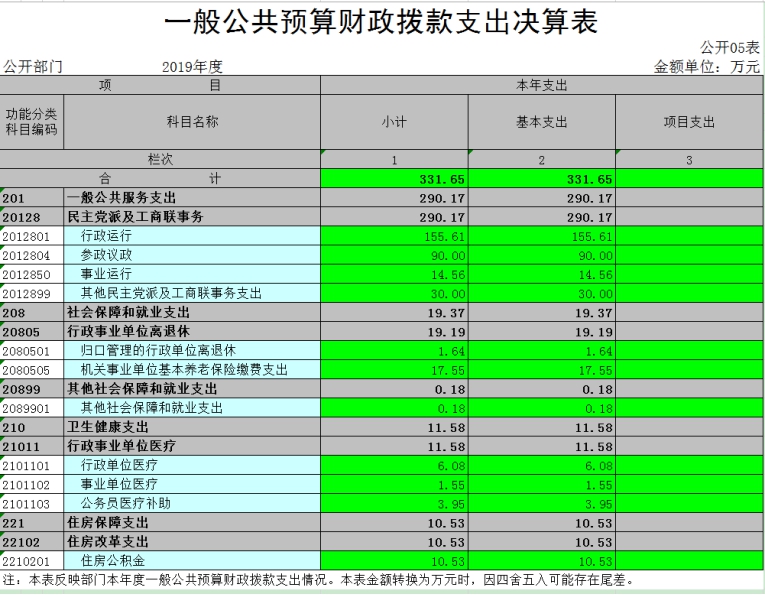Click the 社会保障和就业支出 category row
Viewport: 765px width, 595px height.
(x=192, y=312)
